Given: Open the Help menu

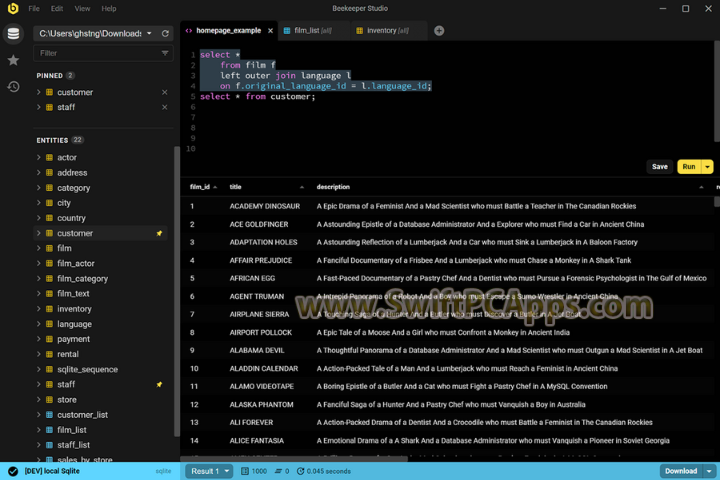Looking at the screenshot, I should pos(109,9).
